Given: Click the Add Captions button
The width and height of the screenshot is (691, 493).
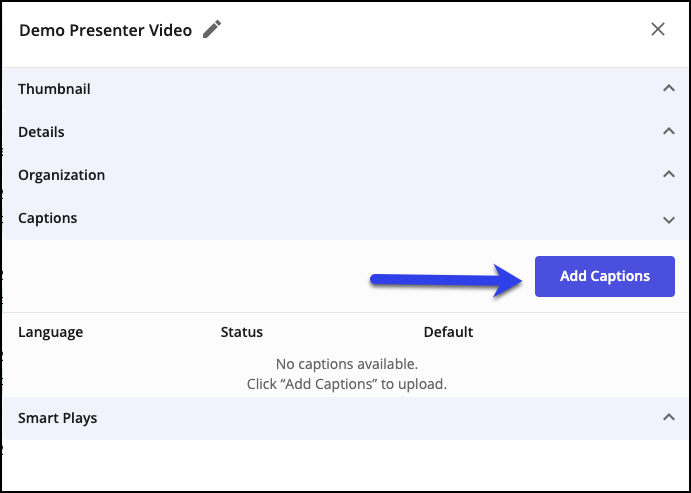Looking at the screenshot, I should coord(605,276).
